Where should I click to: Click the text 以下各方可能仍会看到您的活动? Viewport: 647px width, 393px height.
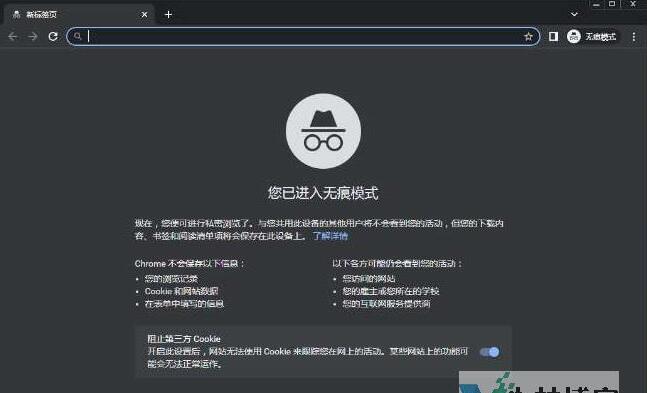[x=397, y=263]
